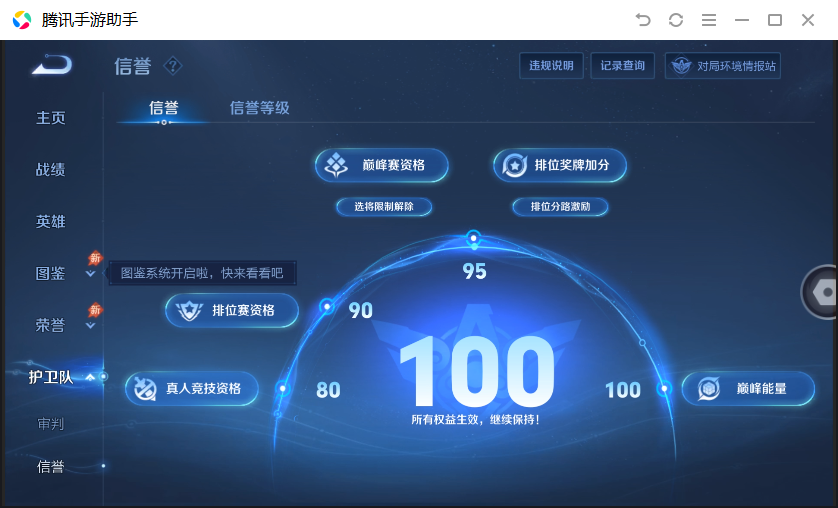Open 图鉴 in sidebar

tap(50, 273)
